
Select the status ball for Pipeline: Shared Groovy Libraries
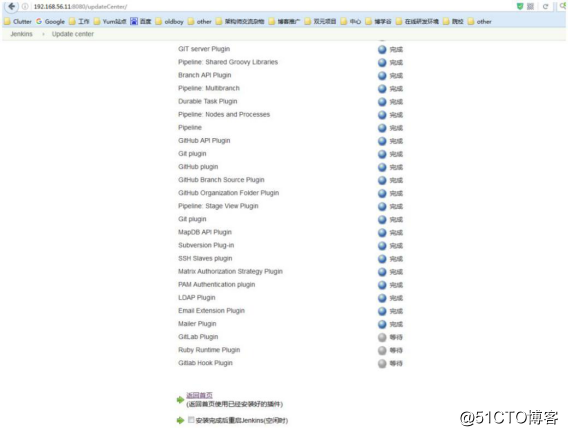[x=382, y=62]
